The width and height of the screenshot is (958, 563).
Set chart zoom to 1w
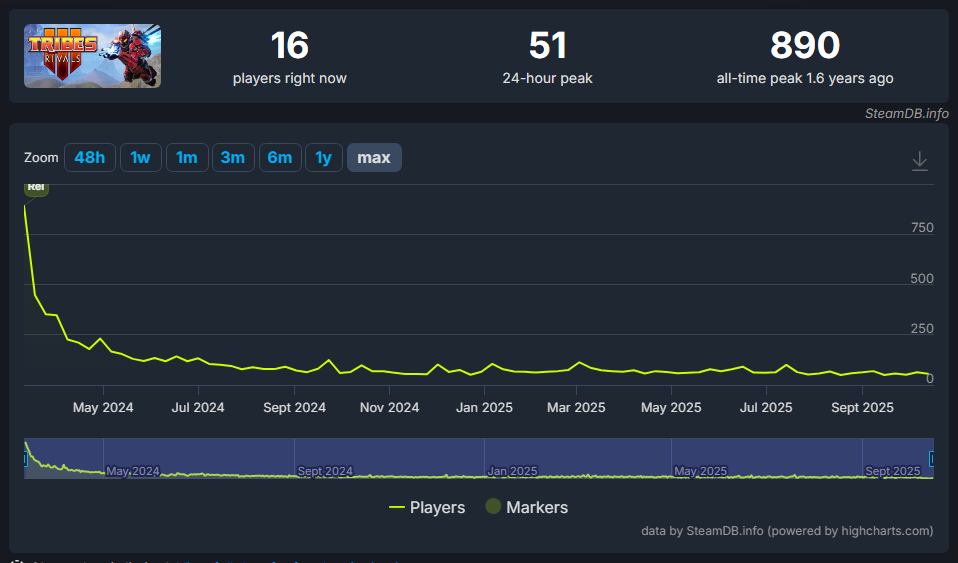(141, 158)
